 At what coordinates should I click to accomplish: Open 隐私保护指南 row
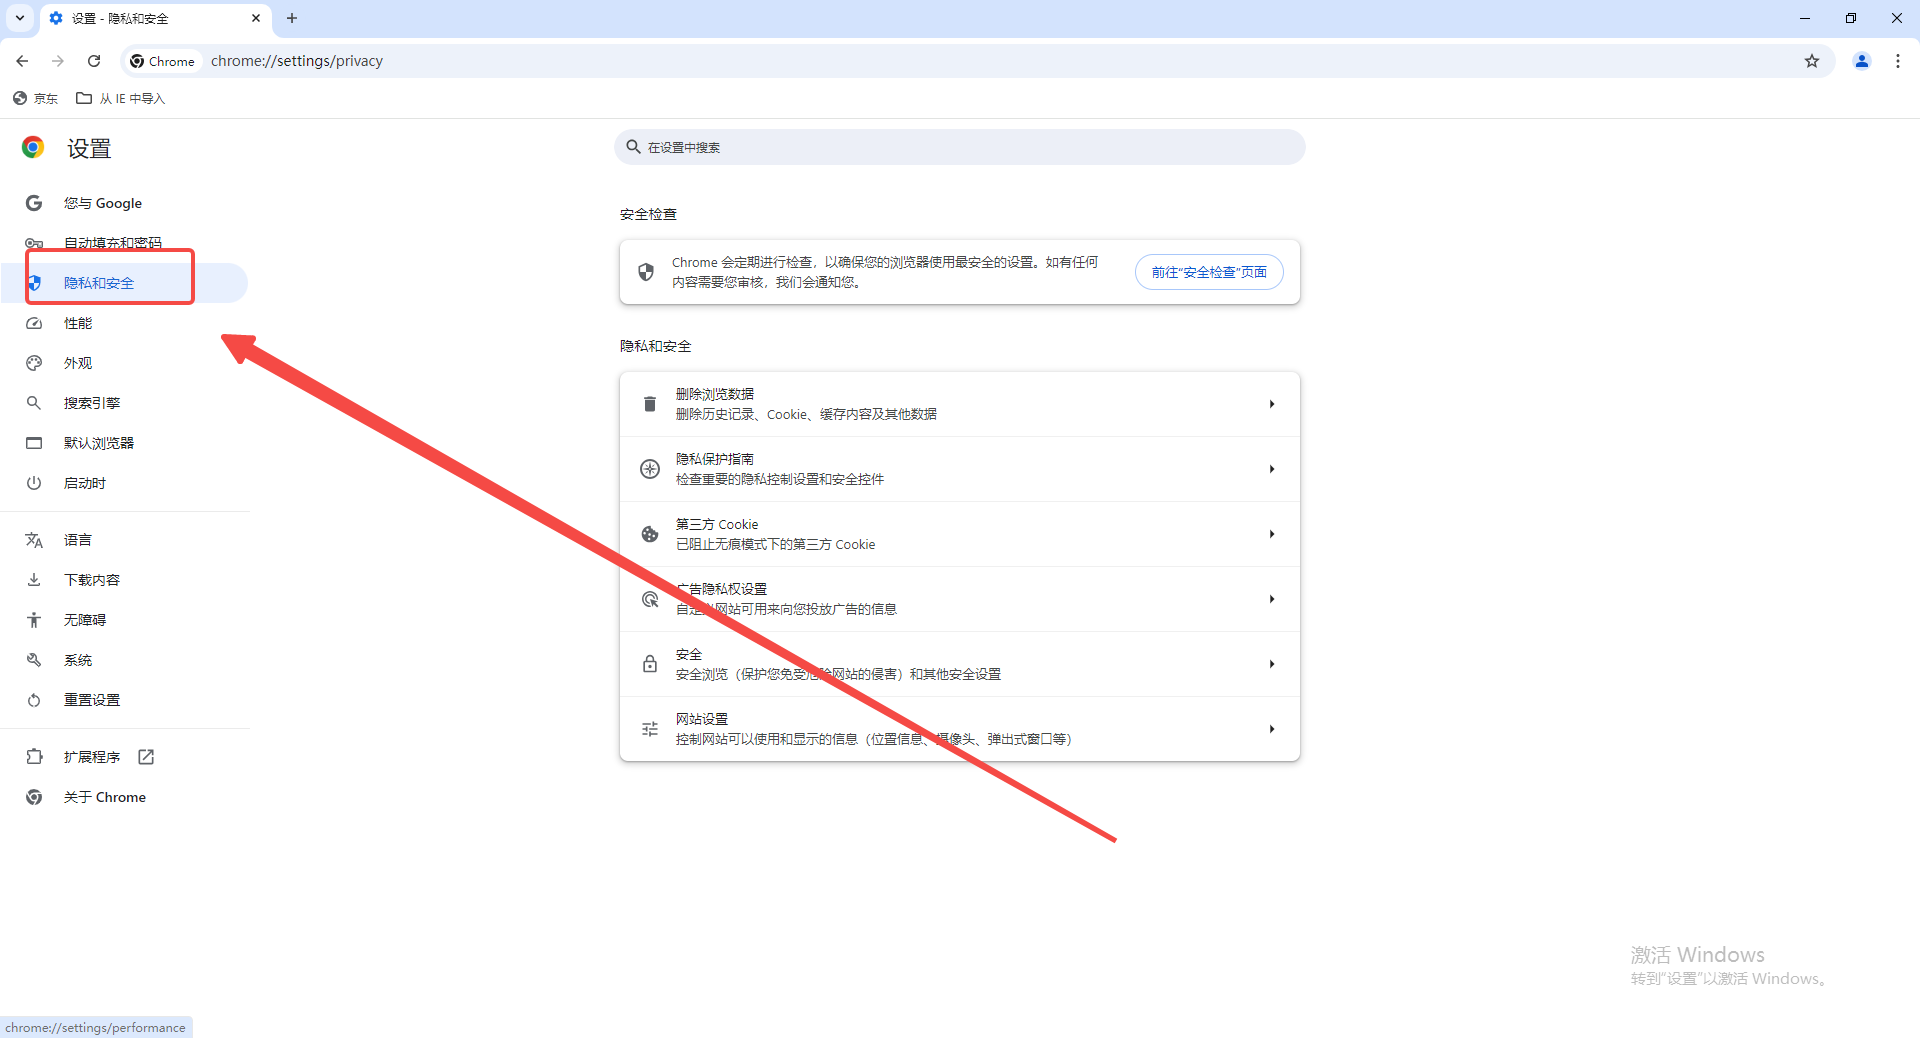(960, 469)
